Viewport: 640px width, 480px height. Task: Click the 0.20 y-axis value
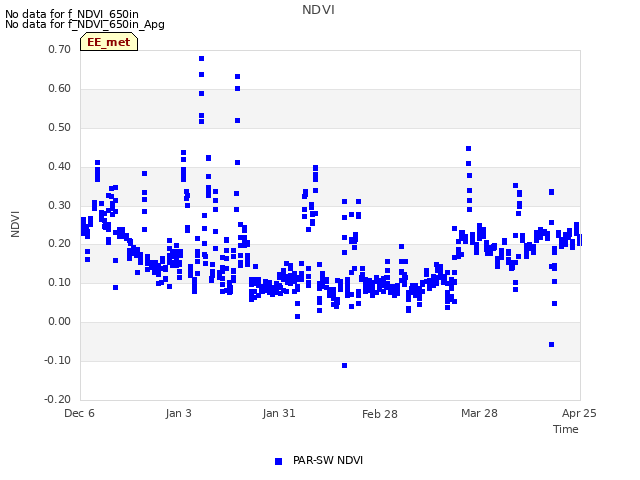pos(59,244)
